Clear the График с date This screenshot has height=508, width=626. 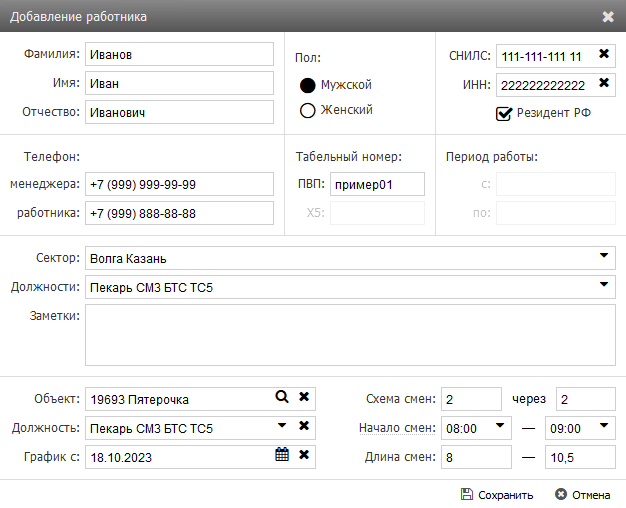click(x=304, y=455)
